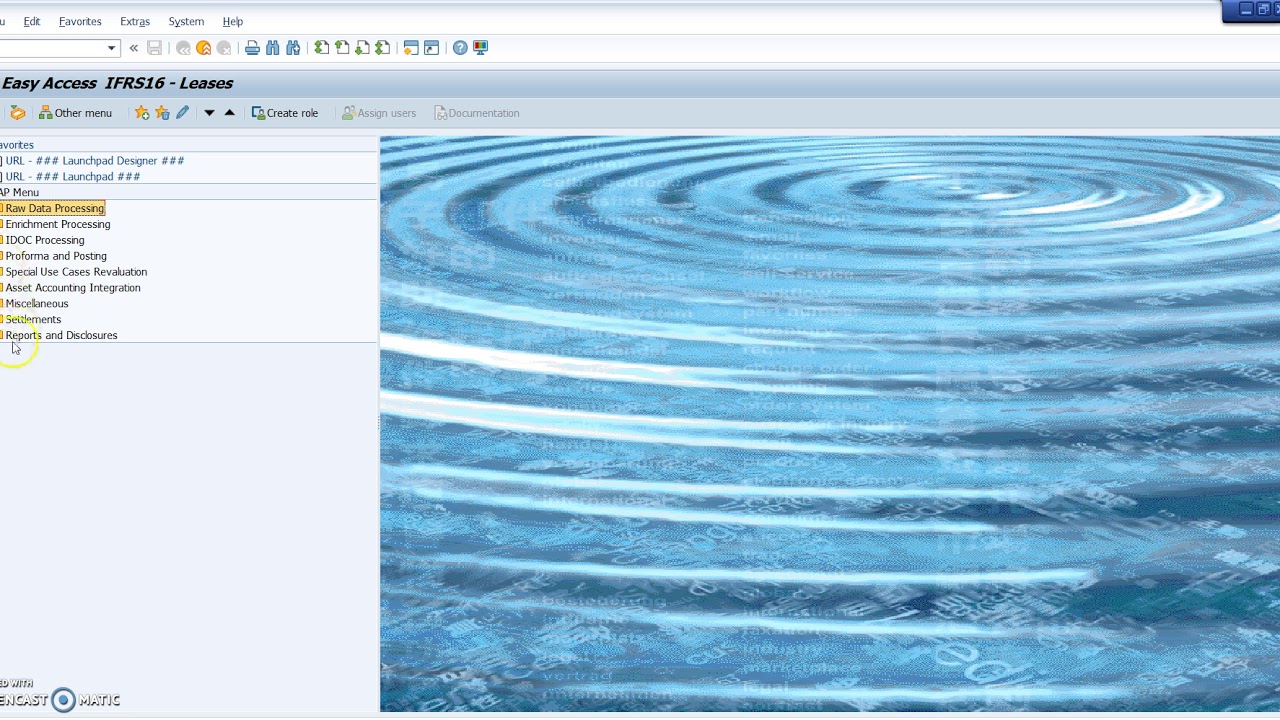Select URL ### Launchpad ### favorite
1280x720 pixels.
(72, 176)
